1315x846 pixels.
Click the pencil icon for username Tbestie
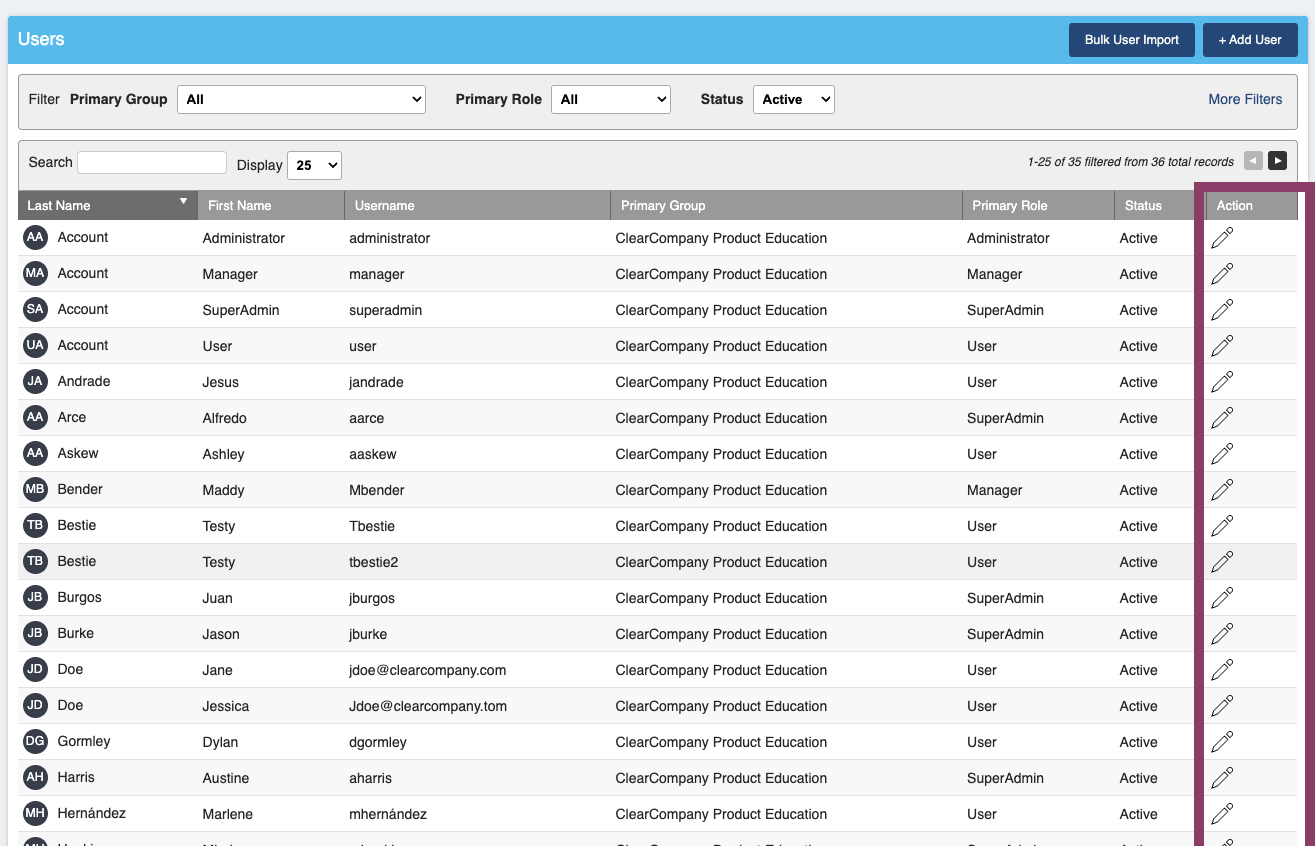pos(1222,526)
